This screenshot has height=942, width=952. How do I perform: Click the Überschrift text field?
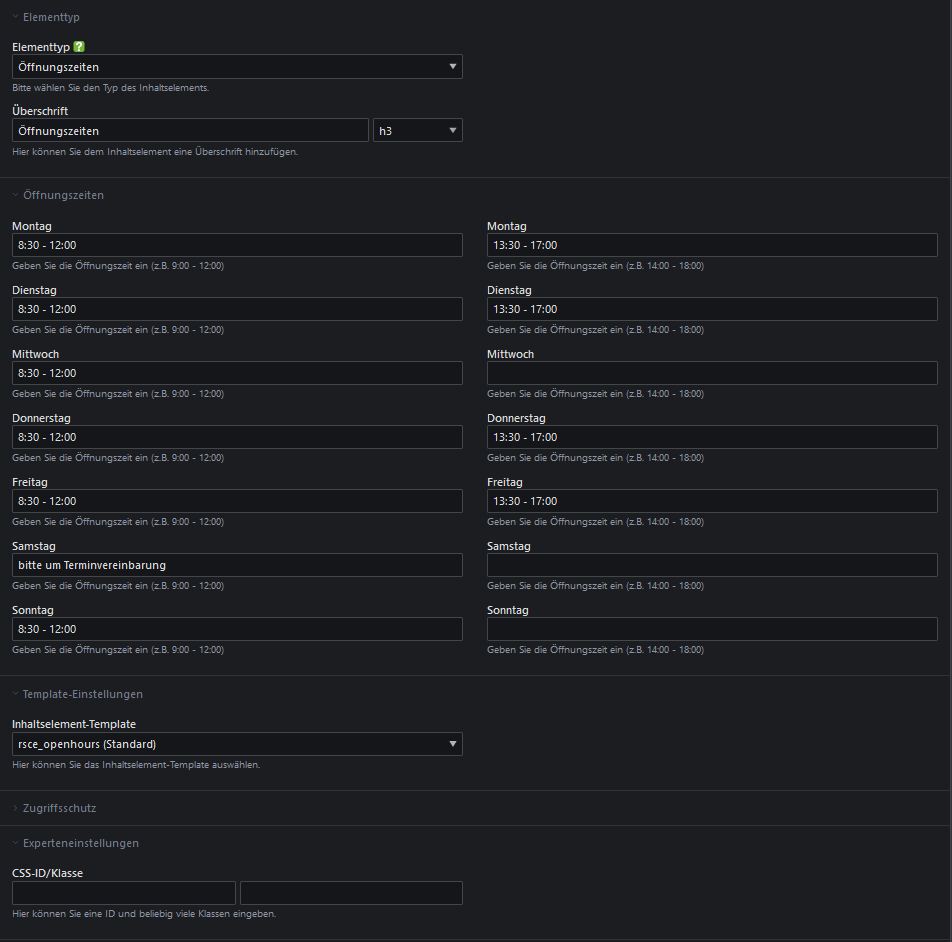pyautogui.click(x=190, y=131)
